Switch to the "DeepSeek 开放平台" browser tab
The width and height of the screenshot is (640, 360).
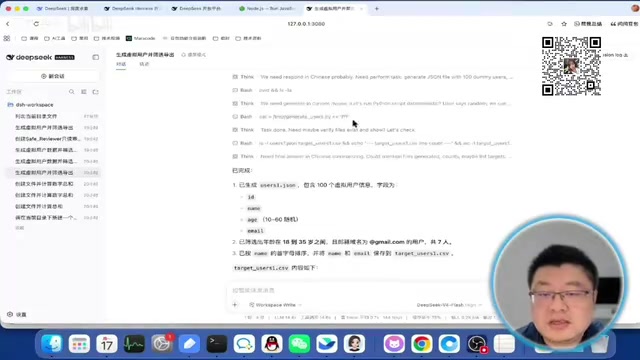pyautogui.click(x=196, y=9)
